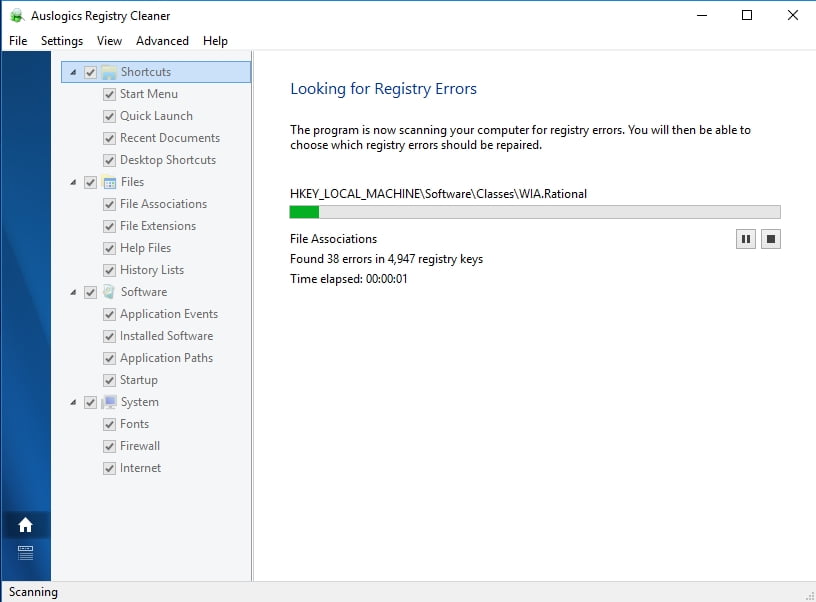Disable the File Extensions checkbox
The height and width of the screenshot is (602, 816).
pos(109,226)
